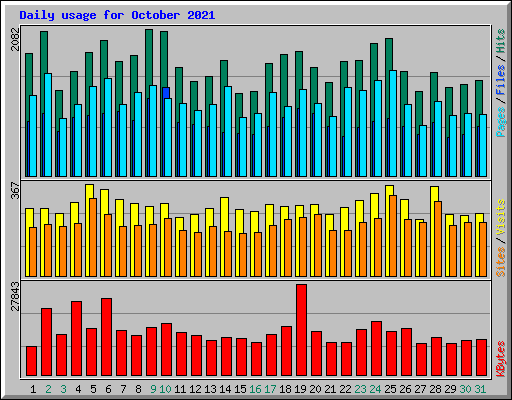Screen dimensions: 512x400
Task: Click the yellow visits bar for day 1
Action: point(27,242)
